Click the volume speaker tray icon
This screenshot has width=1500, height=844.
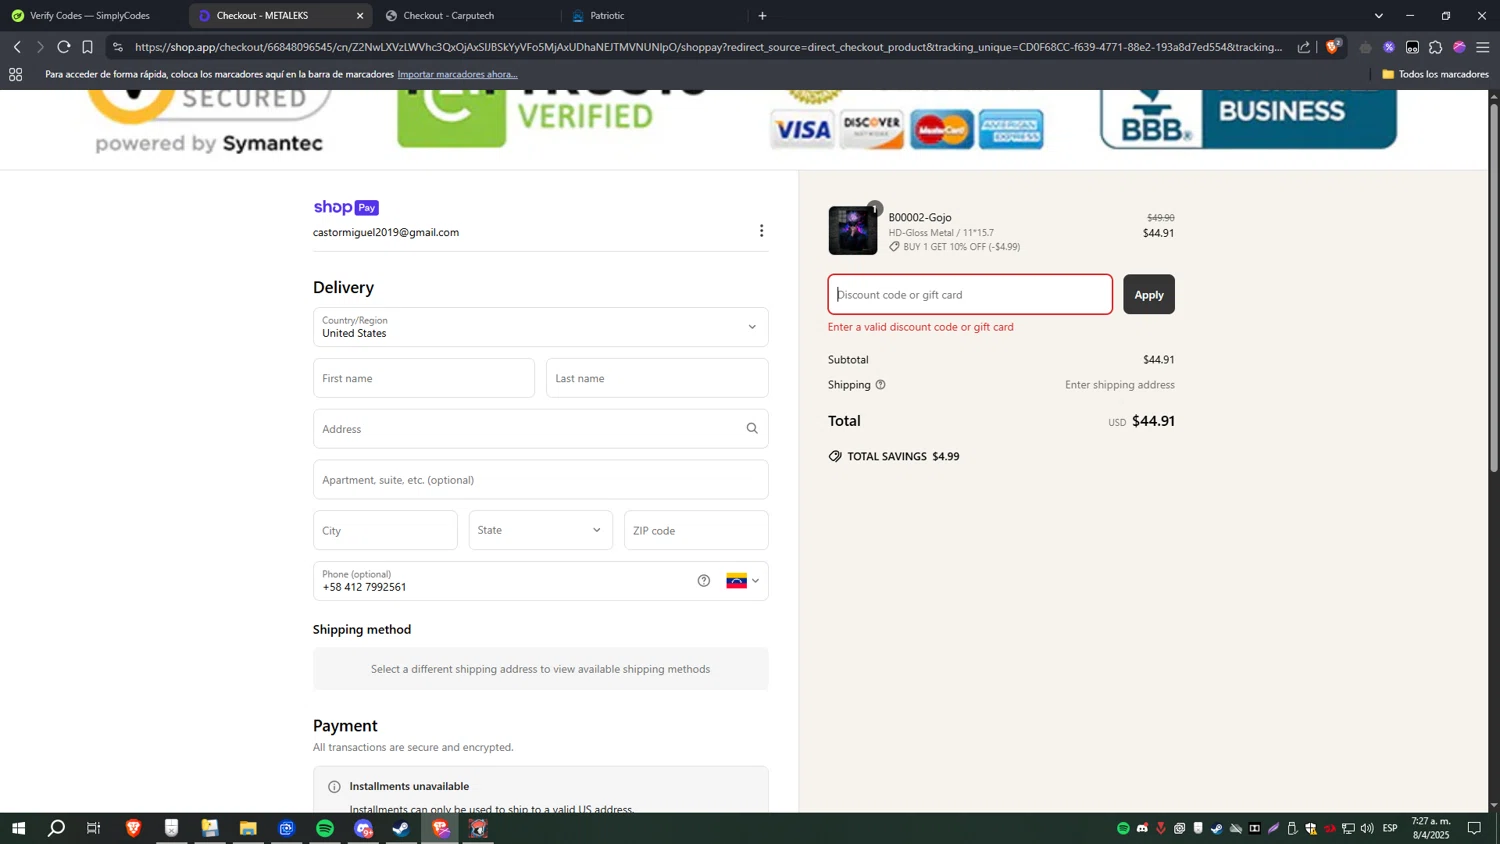(1367, 828)
